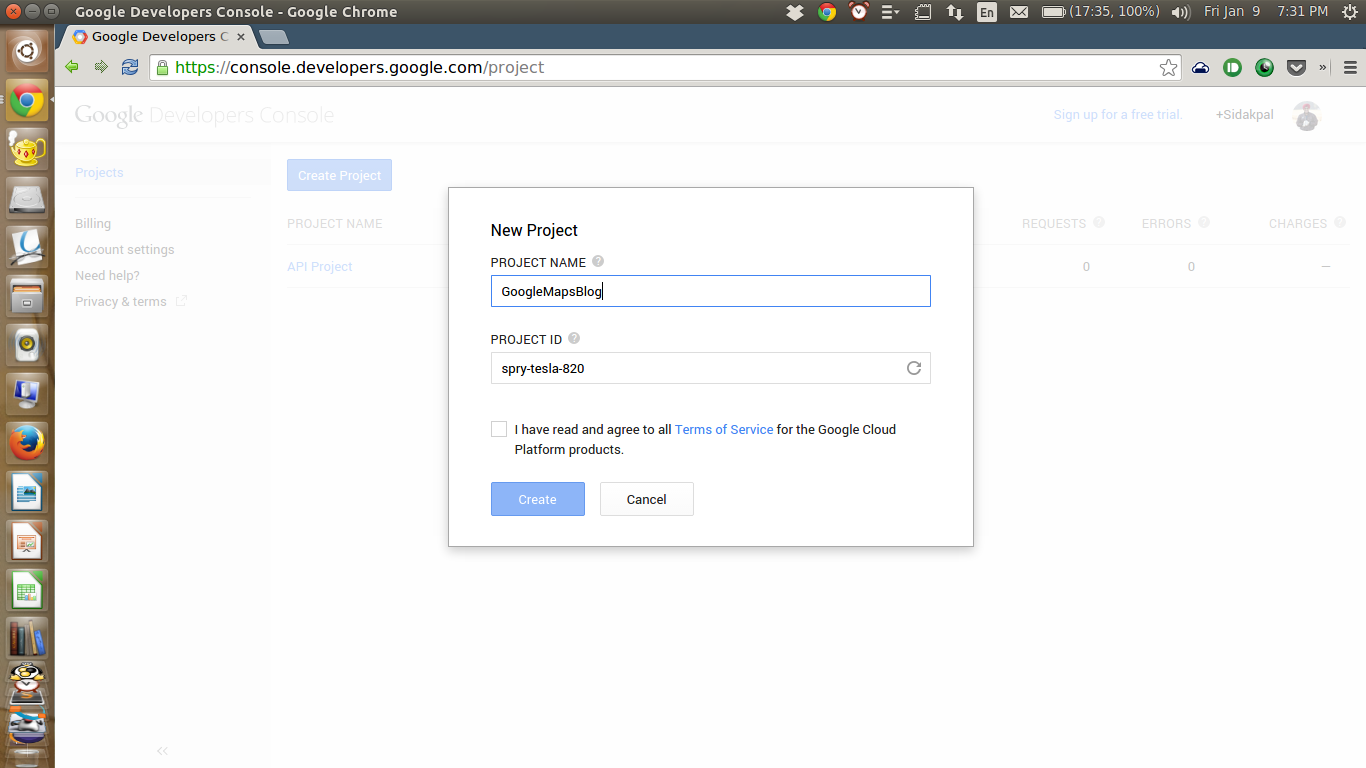This screenshot has height=768, width=1366.
Task: Open Billing in the sidebar
Action: [x=93, y=223]
